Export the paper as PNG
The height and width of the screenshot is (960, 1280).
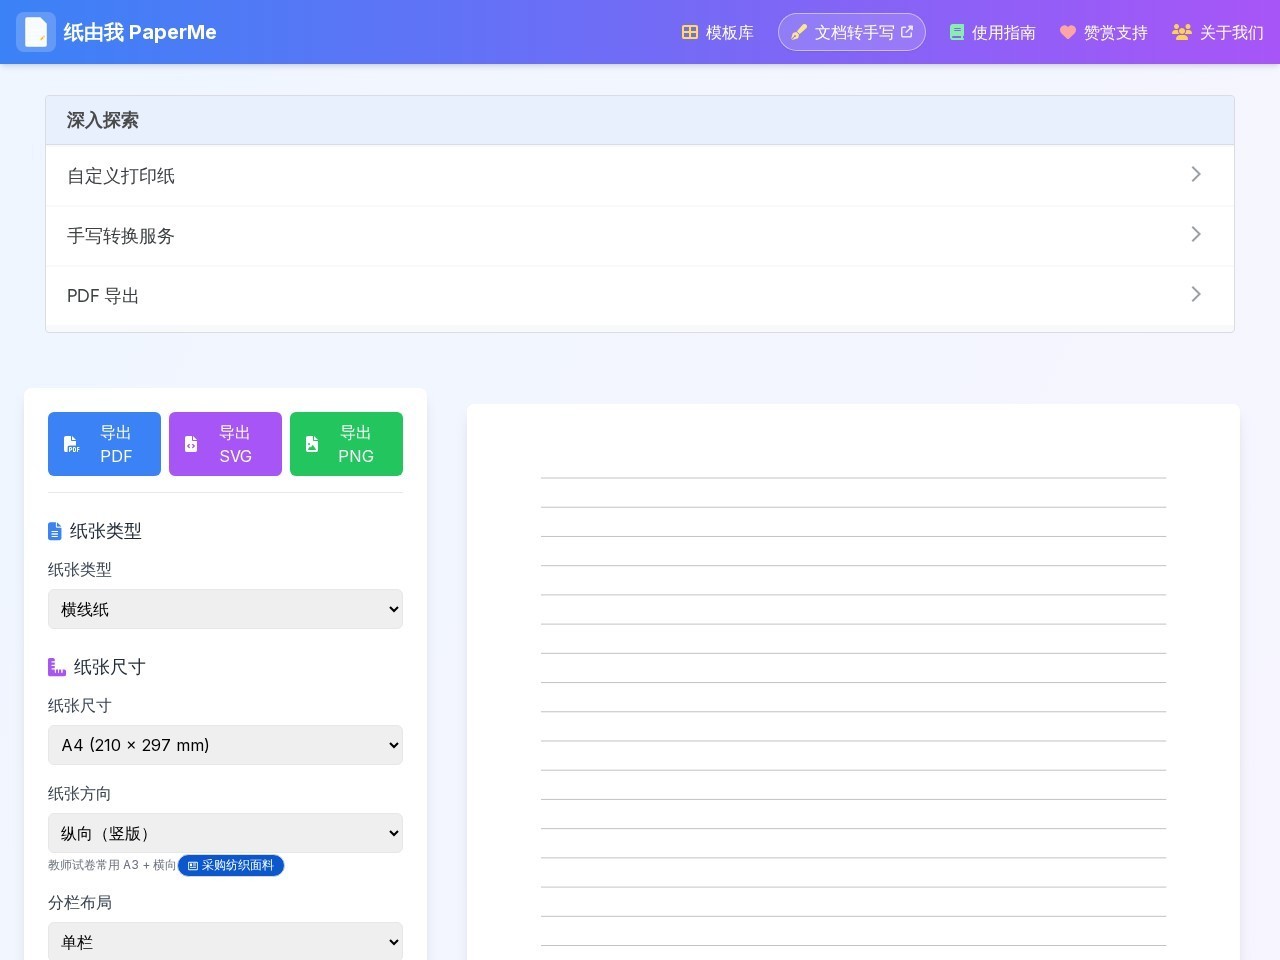346,444
